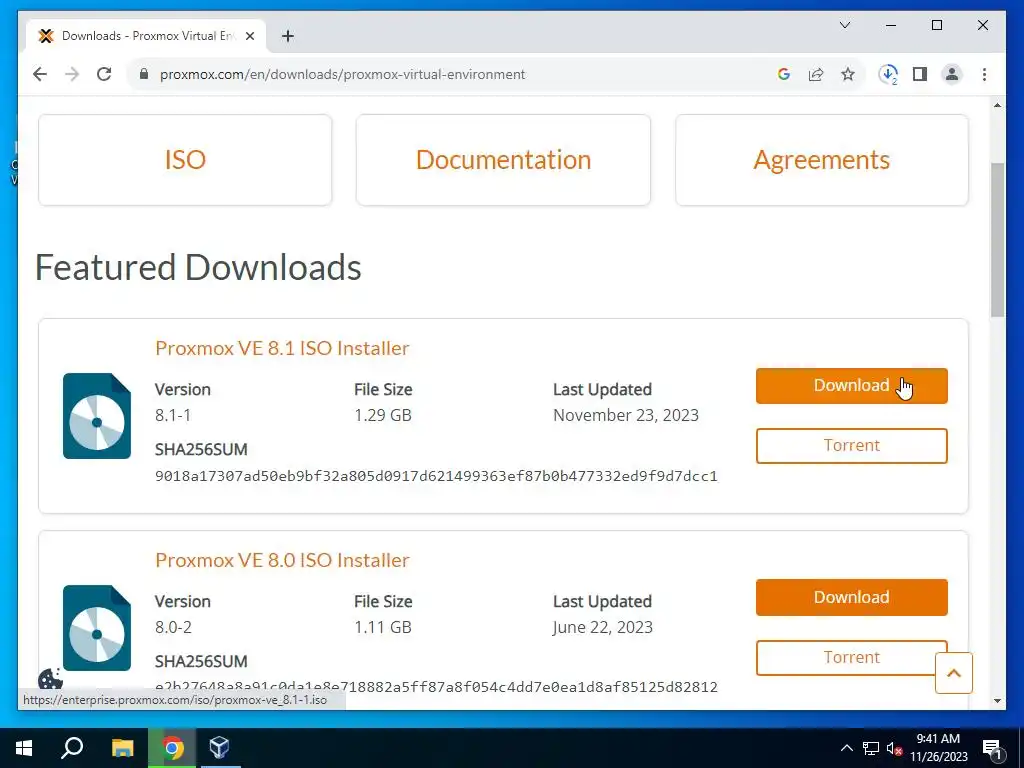The image size is (1024, 768).
Task: Click the Featured Downloads heading
Action: tap(198, 268)
